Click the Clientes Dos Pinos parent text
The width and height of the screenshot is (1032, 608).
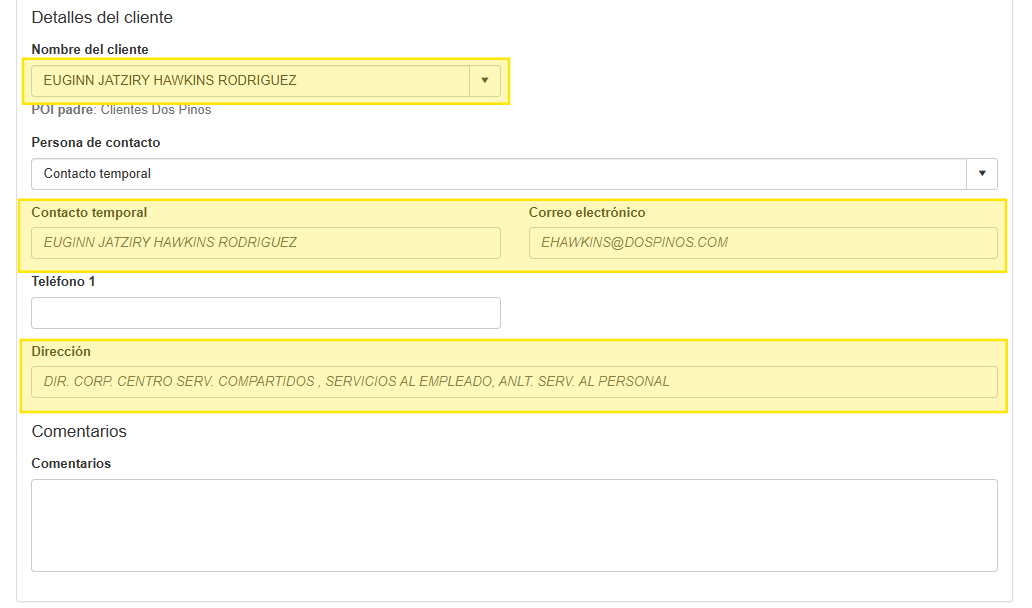tap(156, 110)
